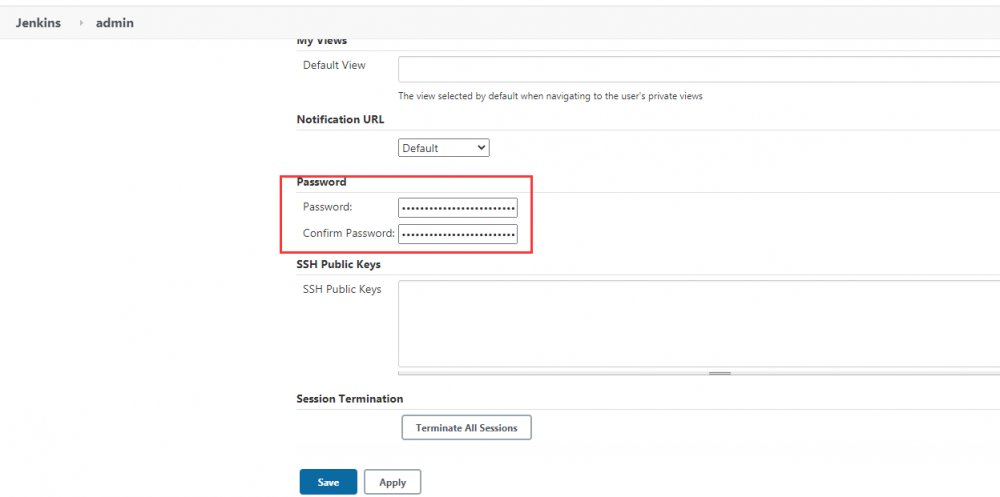Screen dimensions: 1000x497
Task: Click the Notification URL section heading
Action: coord(340,119)
